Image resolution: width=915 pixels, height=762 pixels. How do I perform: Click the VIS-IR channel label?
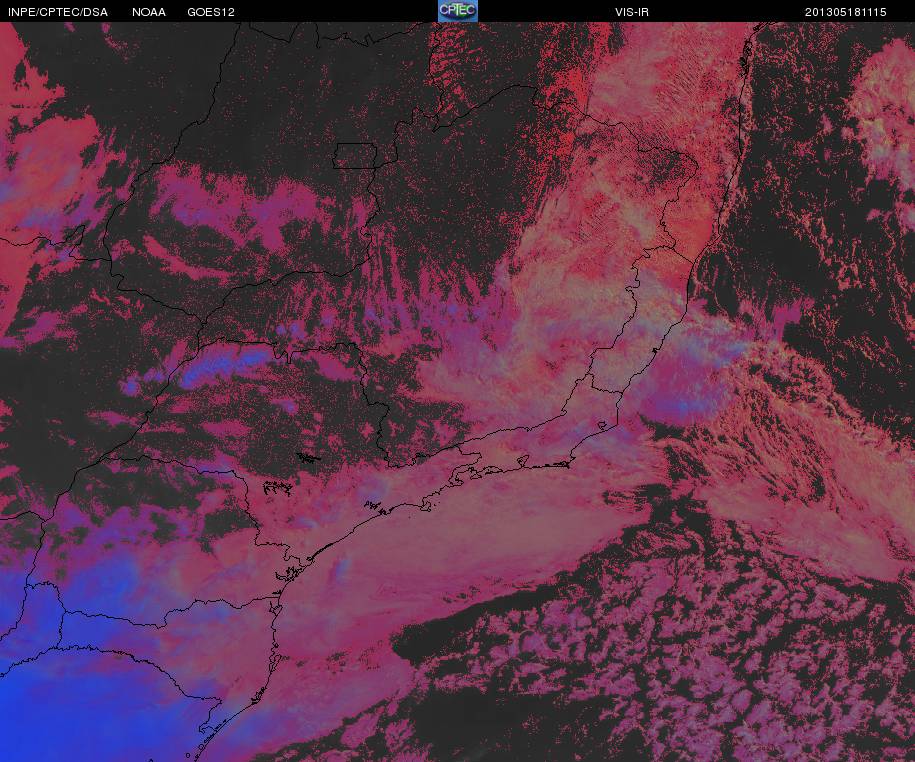point(631,12)
